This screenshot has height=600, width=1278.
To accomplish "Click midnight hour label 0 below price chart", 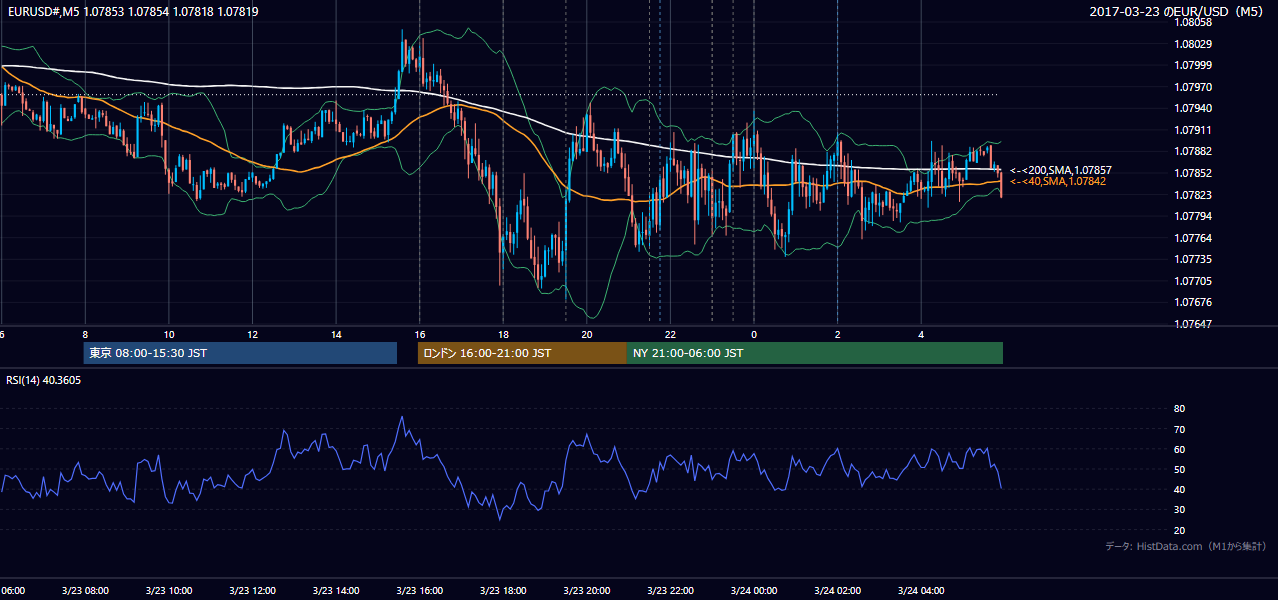I will pos(754,334).
